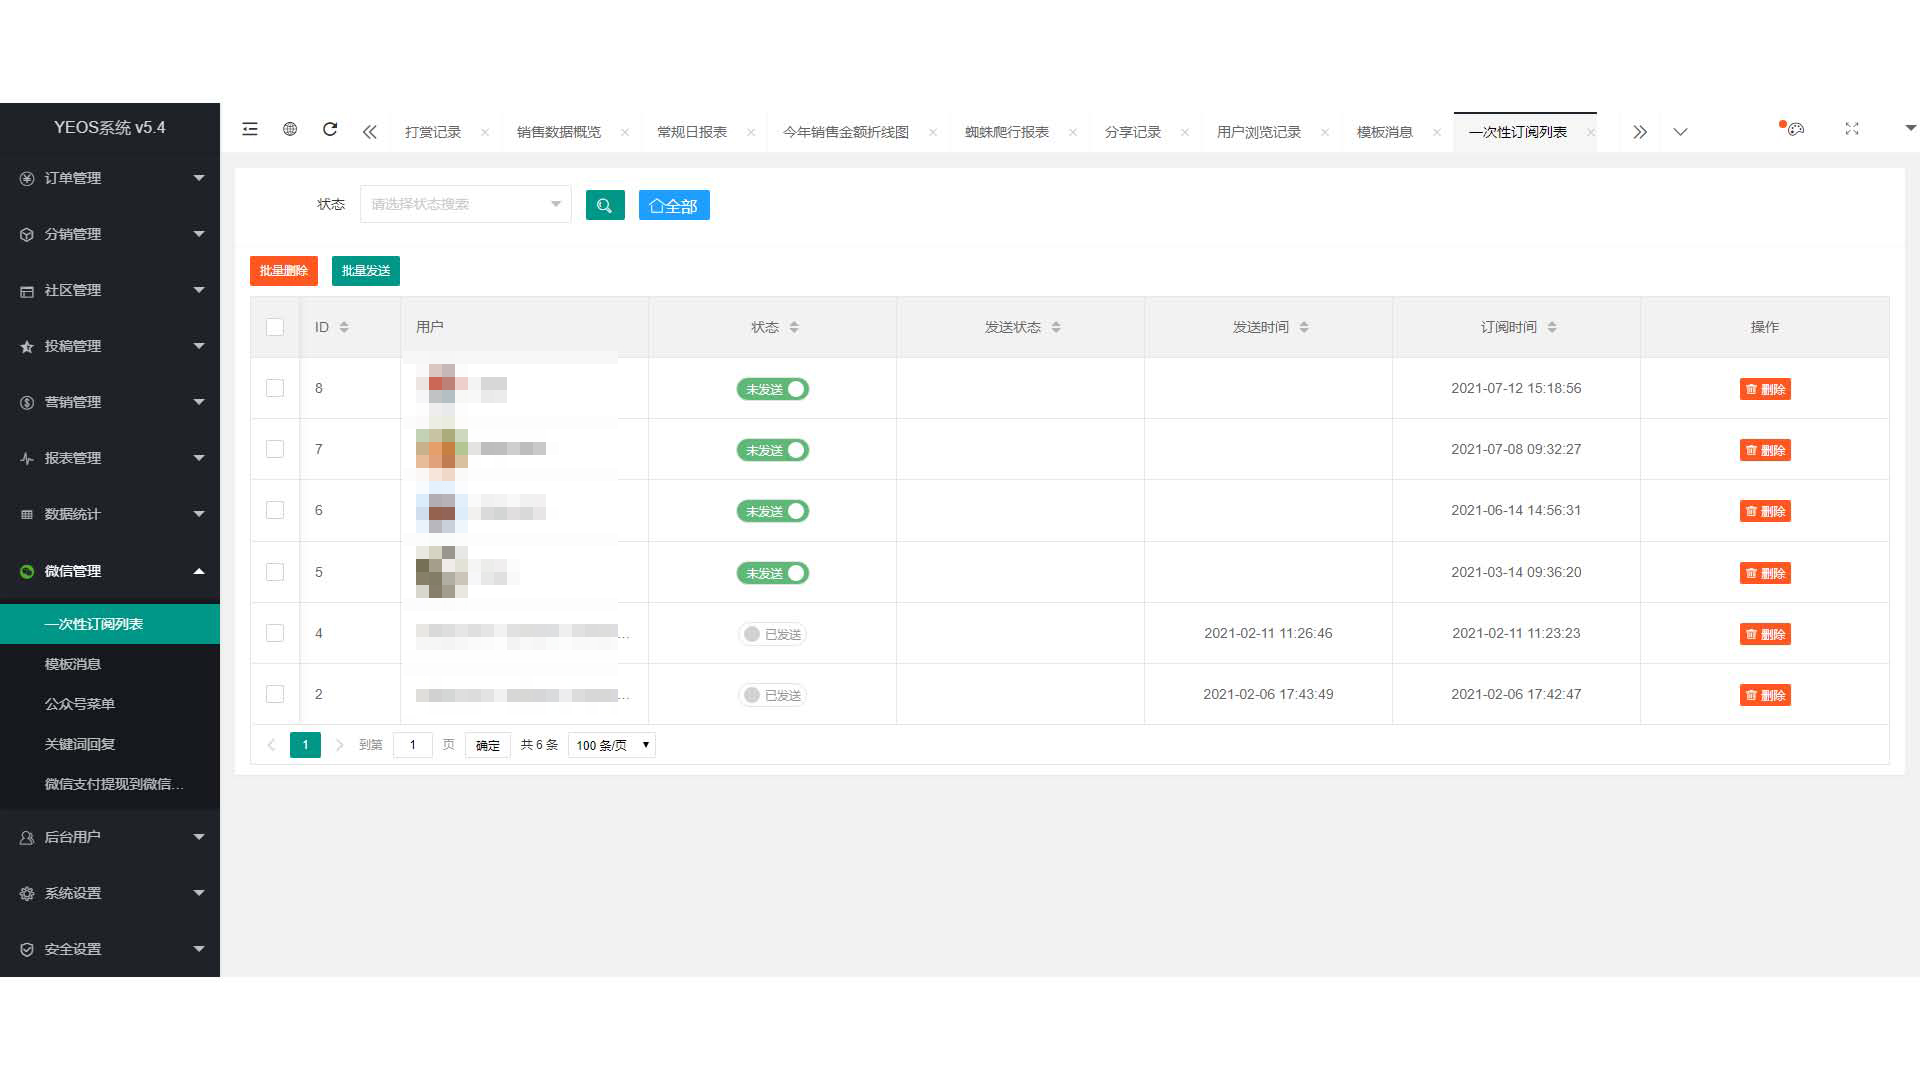Select all rows header checkbox
1920x1080 pixels.
click(x=275, y=327)
